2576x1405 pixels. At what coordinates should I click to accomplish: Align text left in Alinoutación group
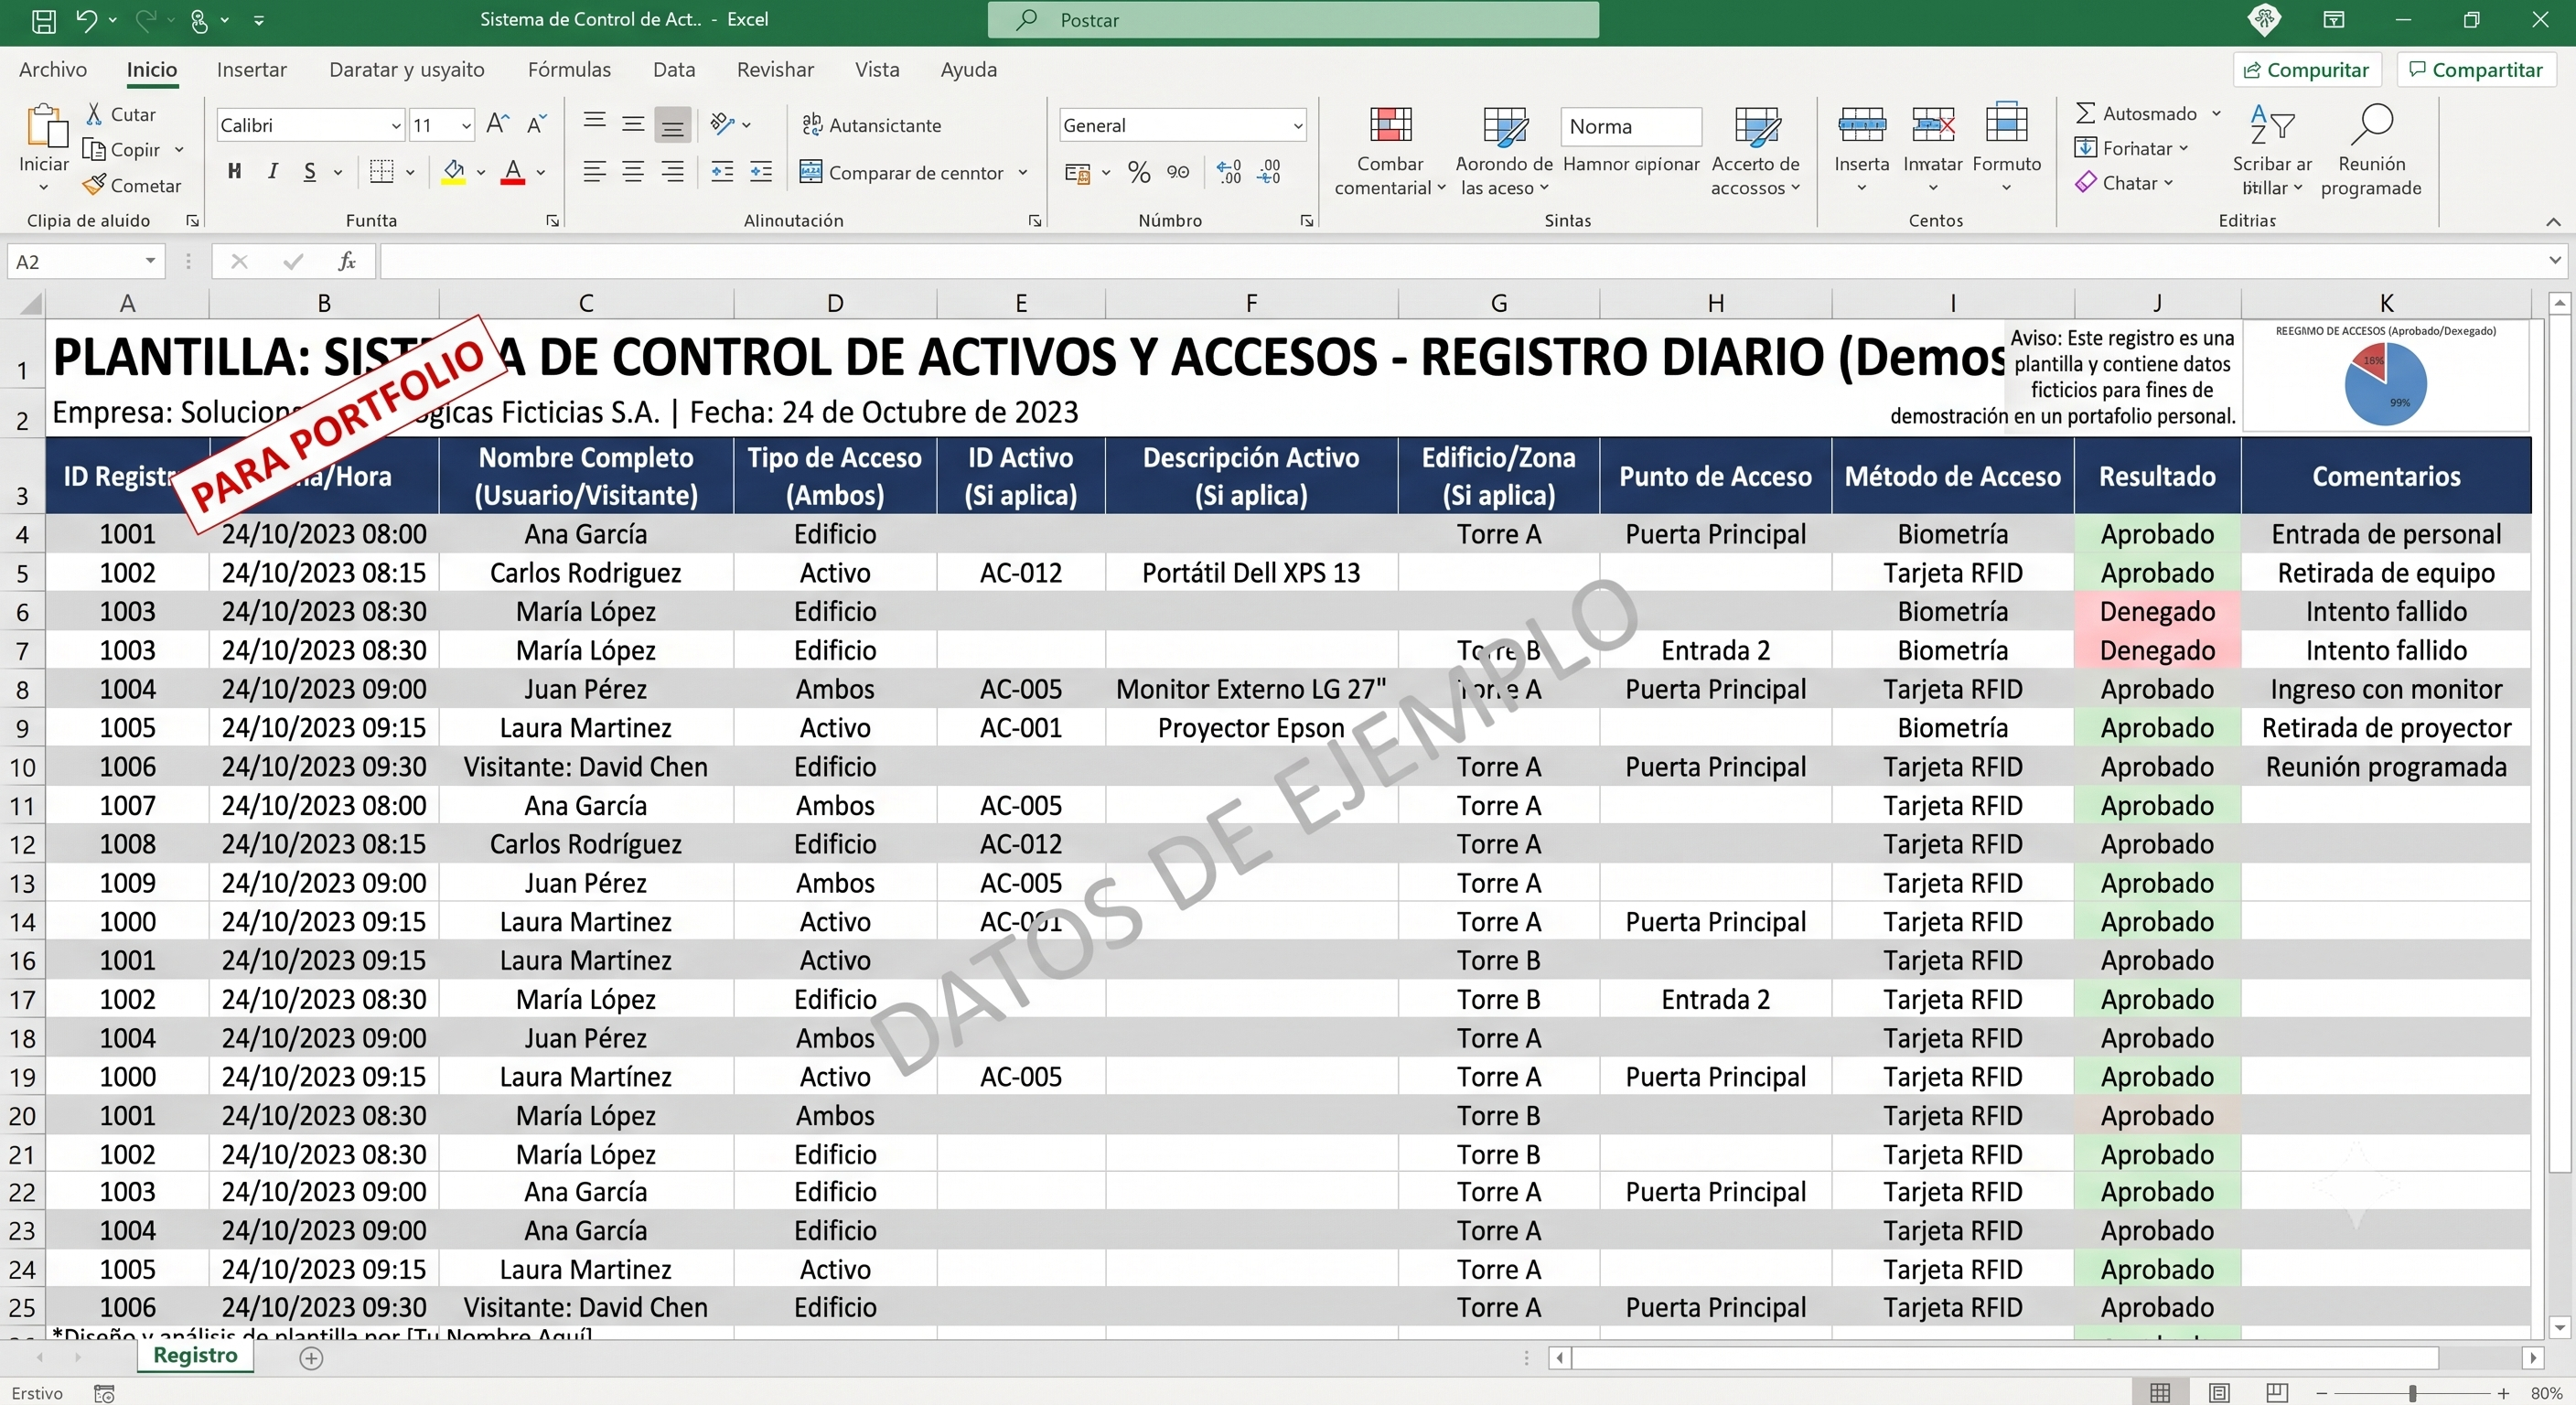pyautogui.click(x=594, y=172)
